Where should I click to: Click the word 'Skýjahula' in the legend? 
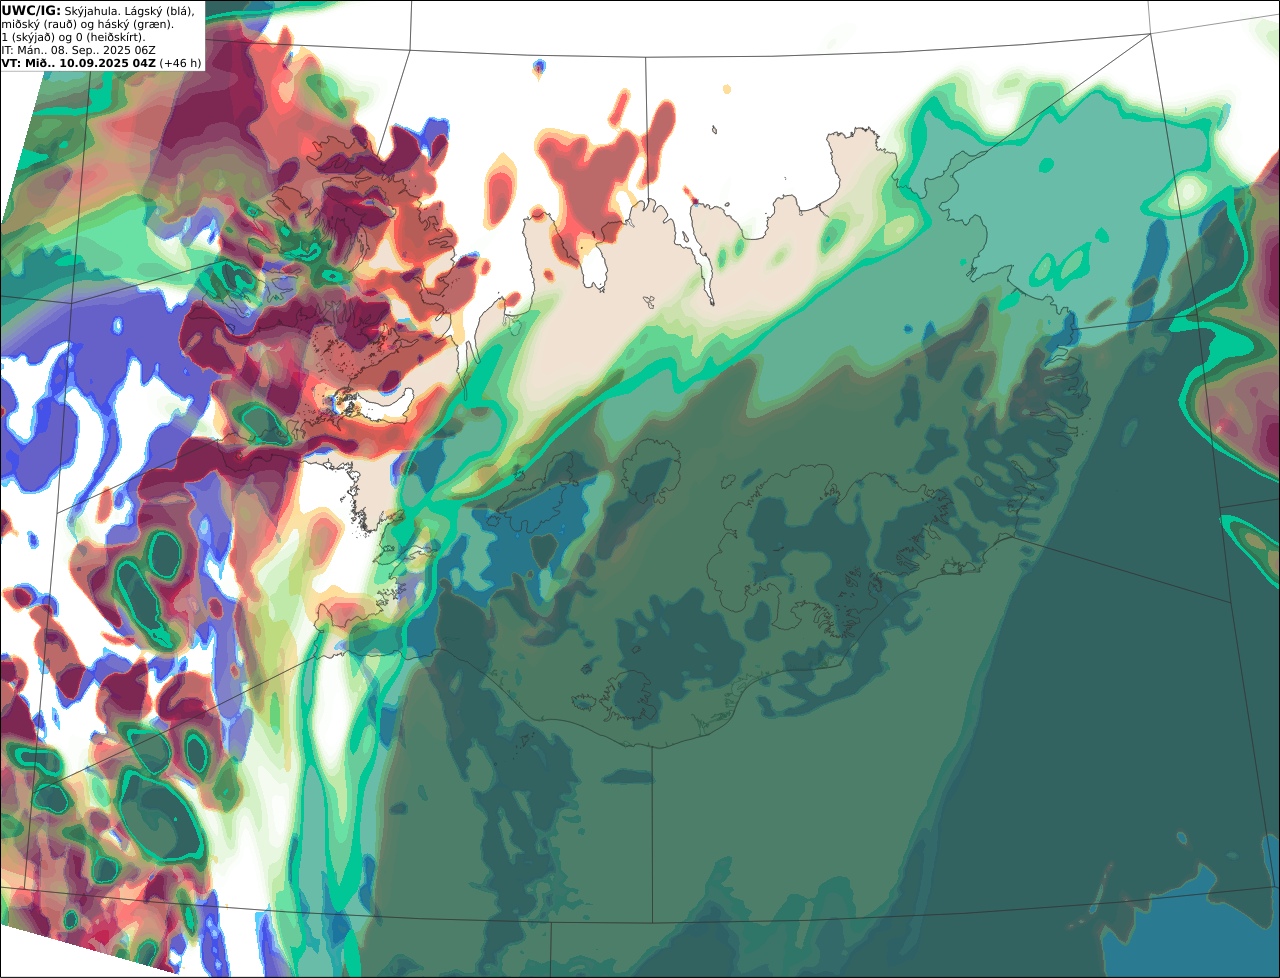click(90, 11)
